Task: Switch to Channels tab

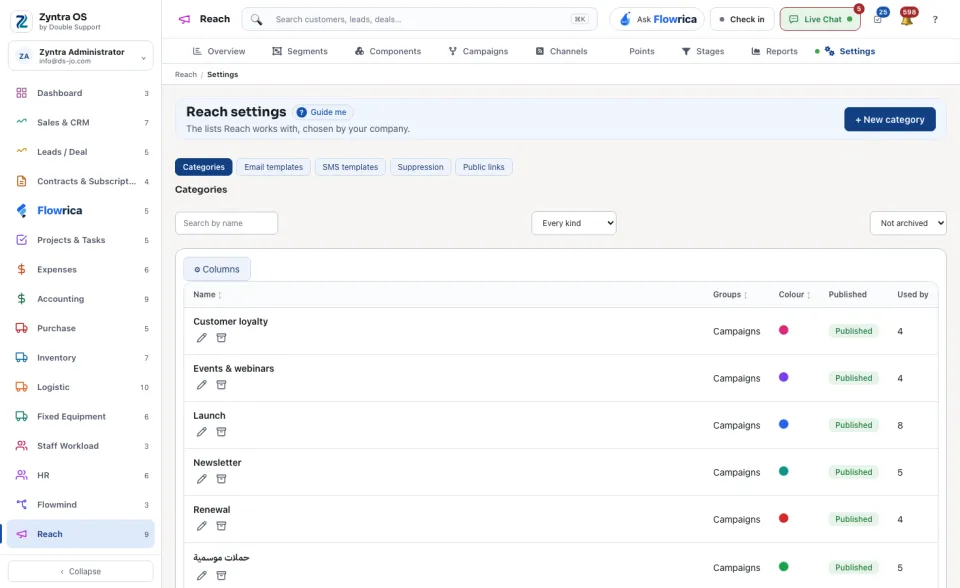Action: coord(561,51)
